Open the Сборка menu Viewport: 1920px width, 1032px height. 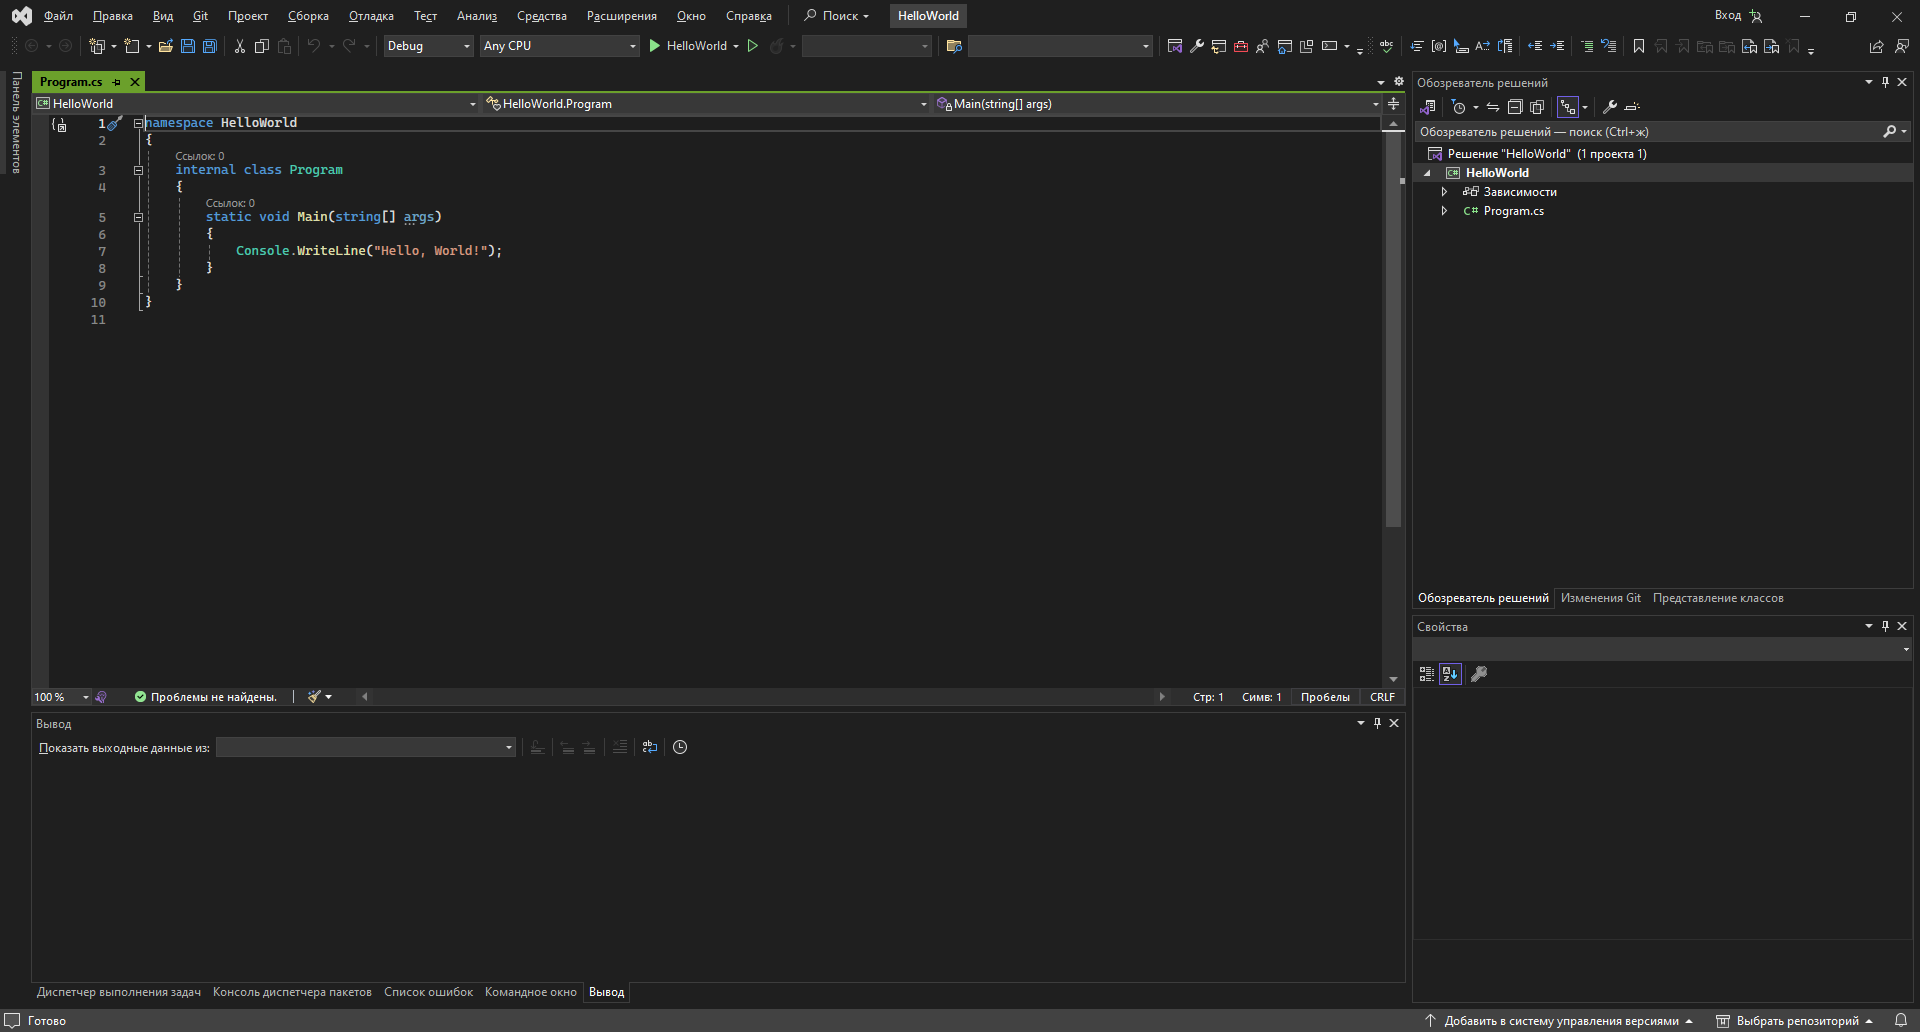[308, 16]
